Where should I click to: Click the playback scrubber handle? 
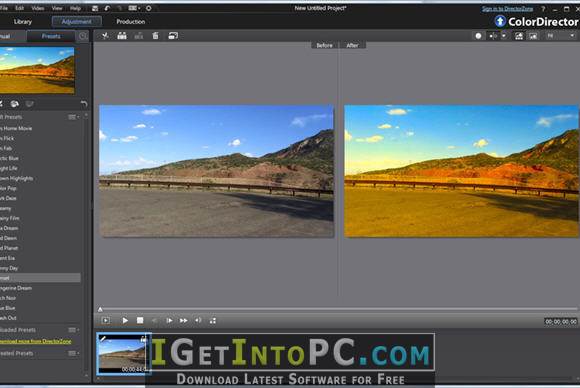click(100, 309)
